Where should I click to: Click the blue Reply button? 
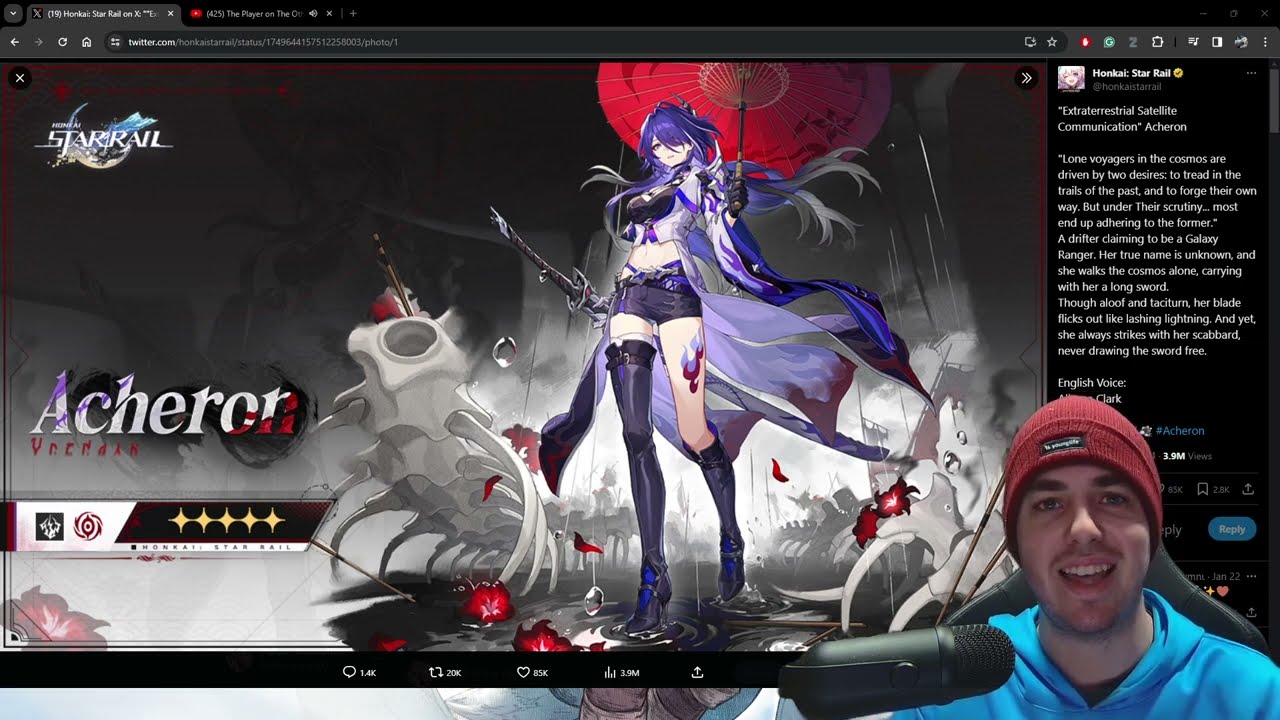click(x=1232, y=529)
